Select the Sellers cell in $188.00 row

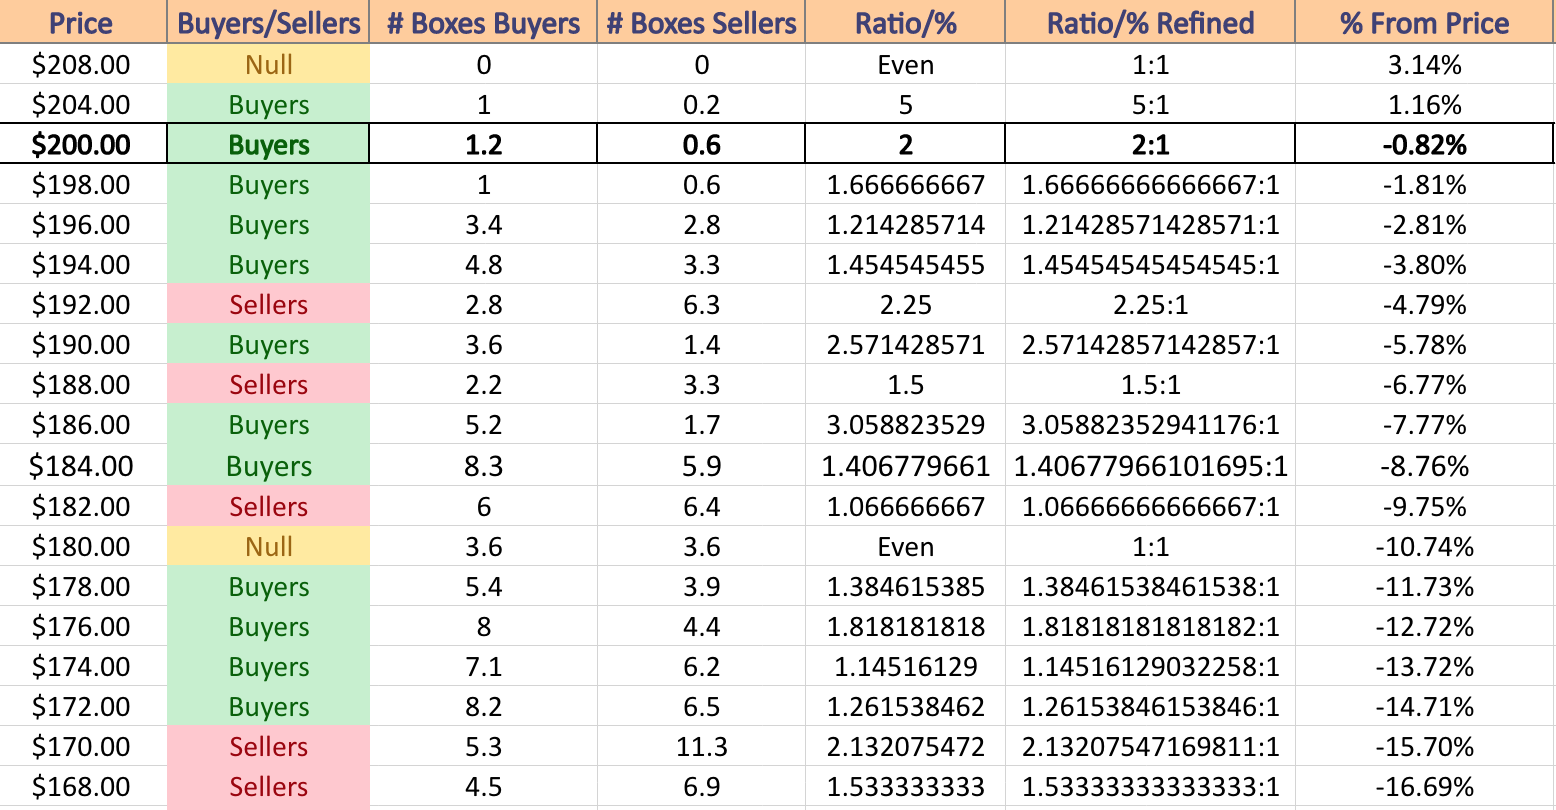269,385
